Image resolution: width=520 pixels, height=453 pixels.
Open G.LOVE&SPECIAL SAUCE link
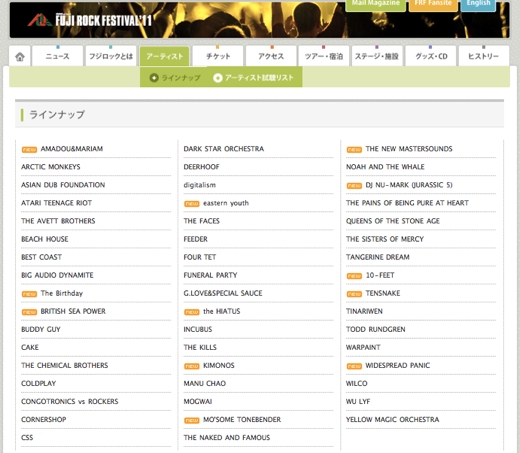pos(223,293)
